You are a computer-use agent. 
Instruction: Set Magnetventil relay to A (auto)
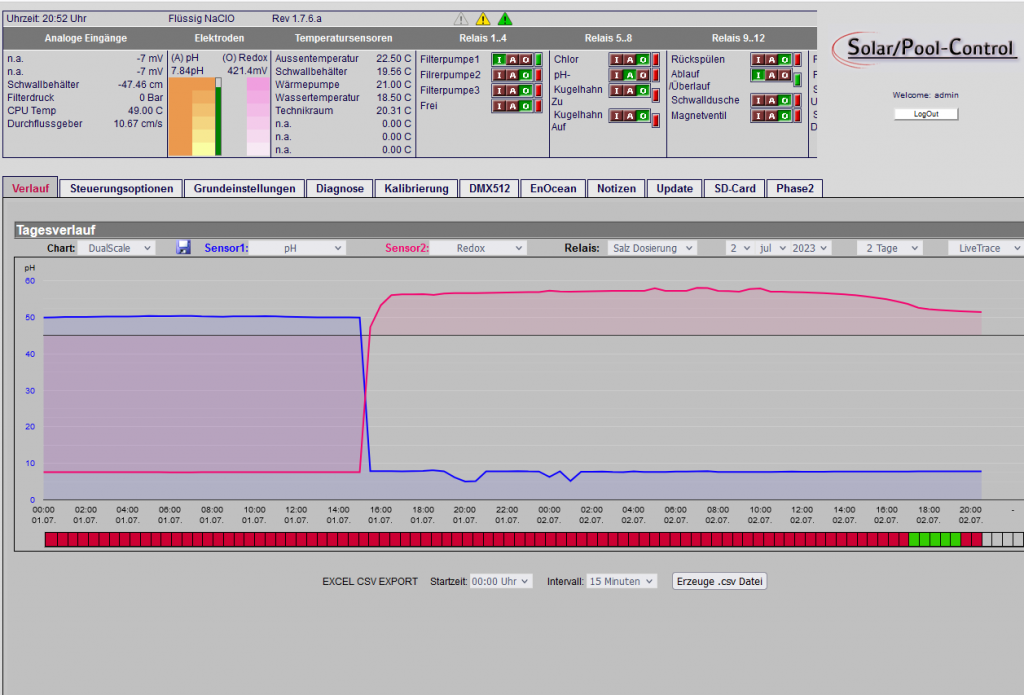[x=771, y=116]
